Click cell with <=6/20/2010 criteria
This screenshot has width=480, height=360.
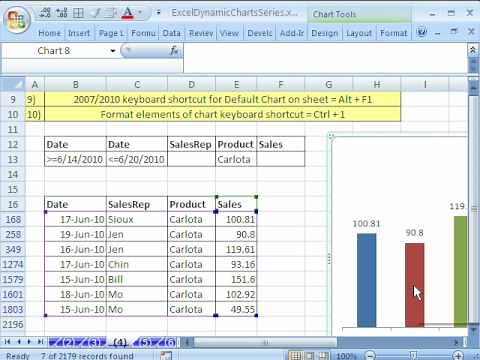[137, 159]
